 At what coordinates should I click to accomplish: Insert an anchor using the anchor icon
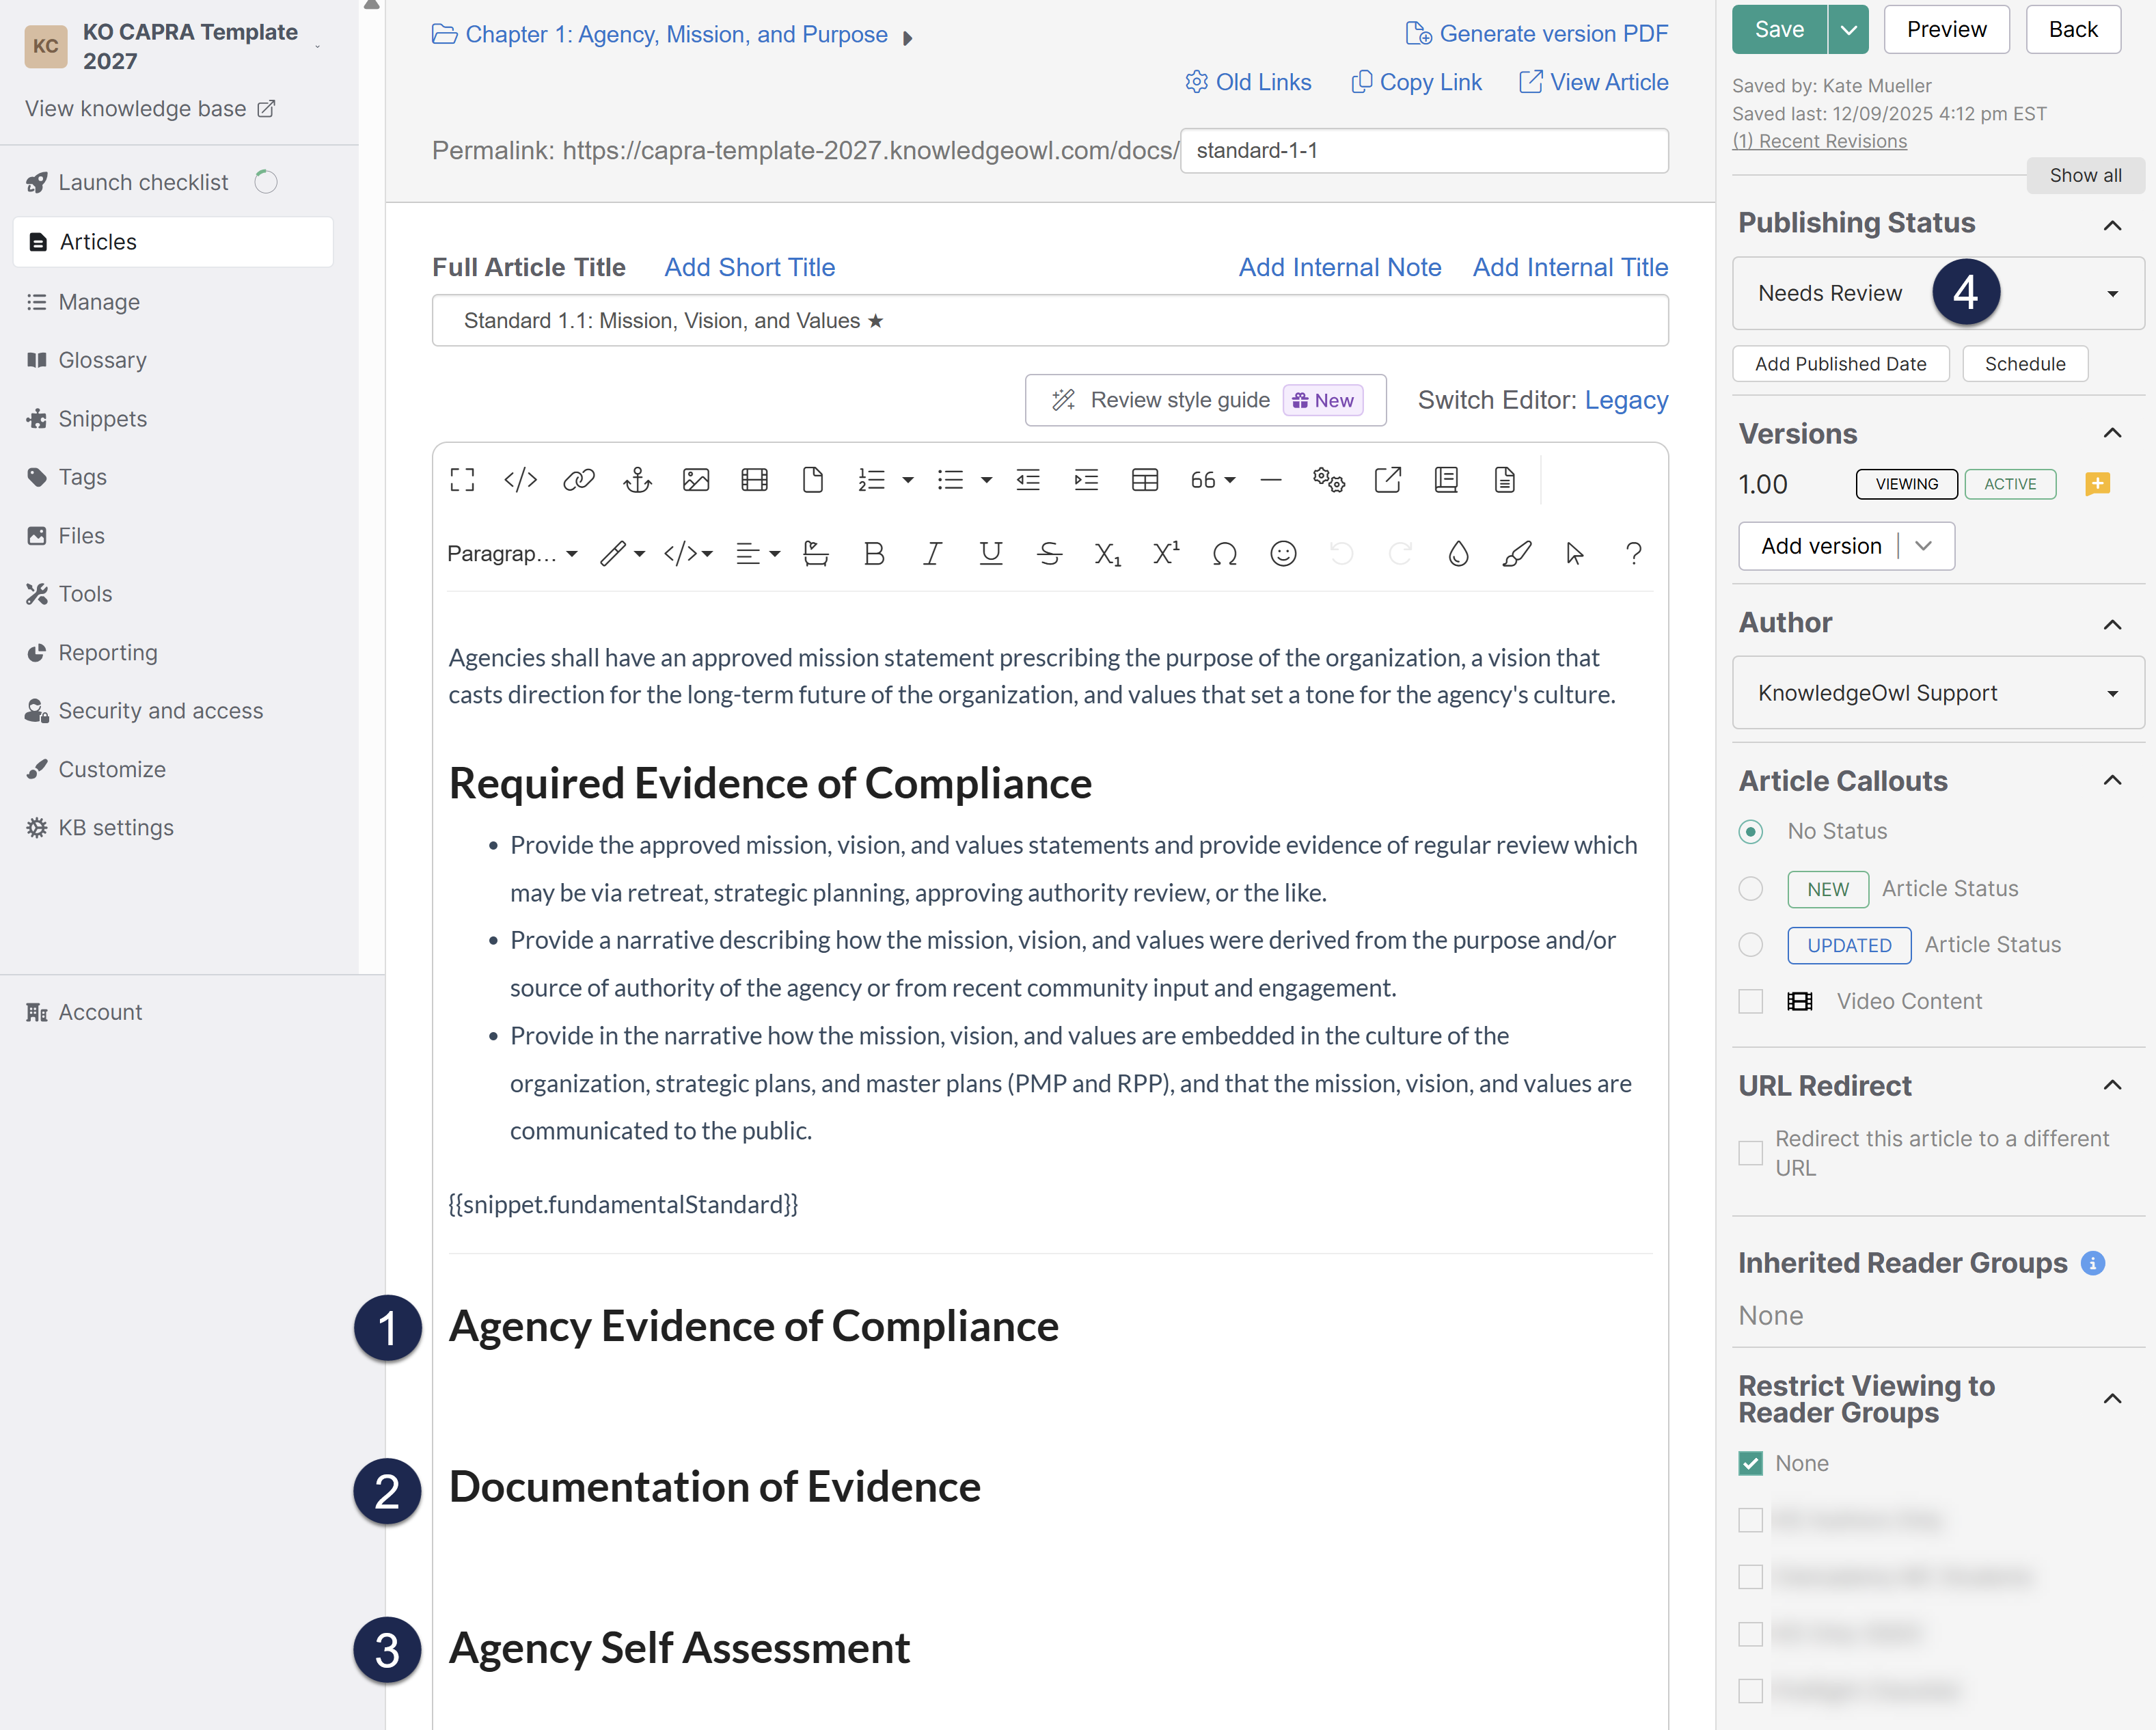pos(637,480)
